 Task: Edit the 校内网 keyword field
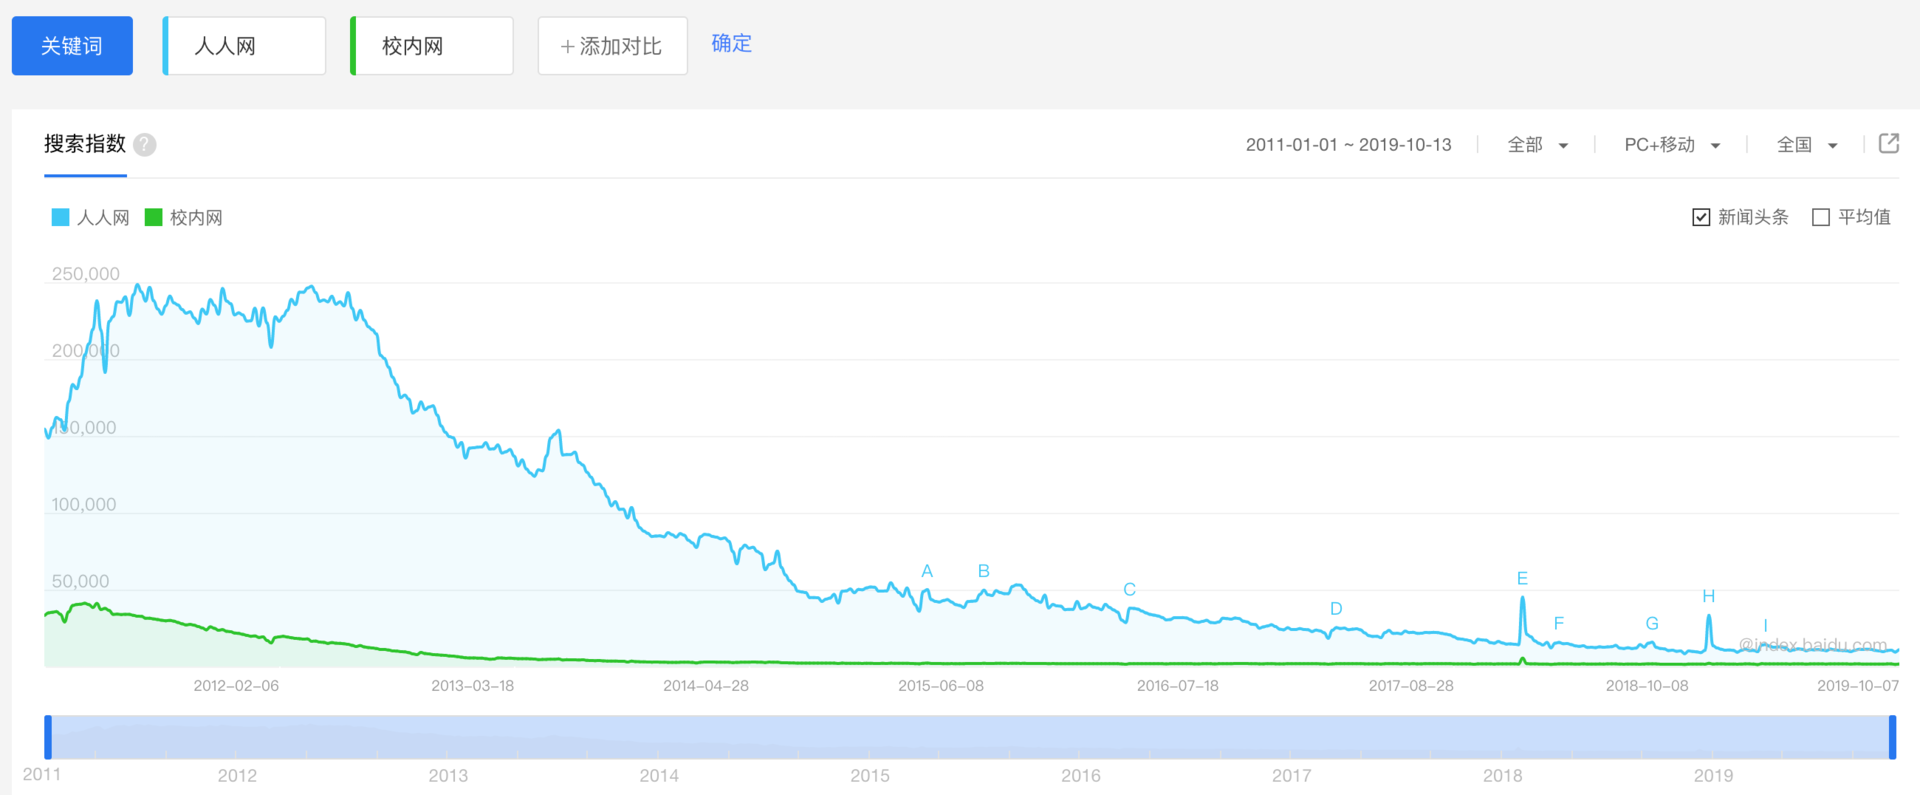432,46
